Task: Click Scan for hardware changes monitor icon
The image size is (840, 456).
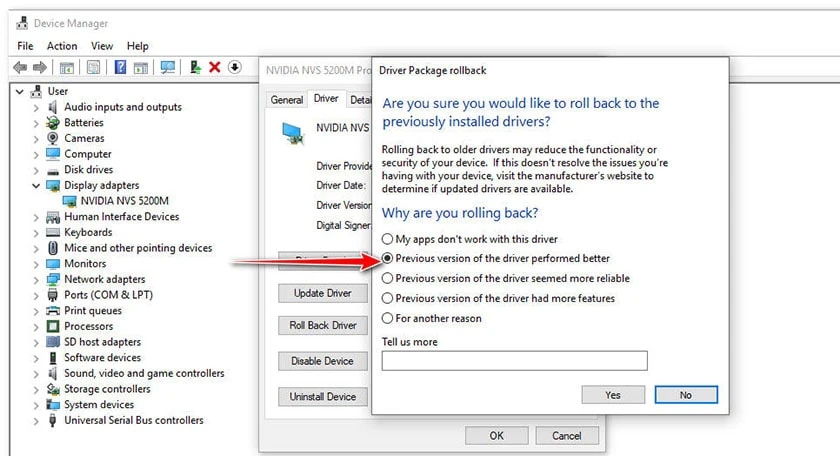Action: click(168, 67)
